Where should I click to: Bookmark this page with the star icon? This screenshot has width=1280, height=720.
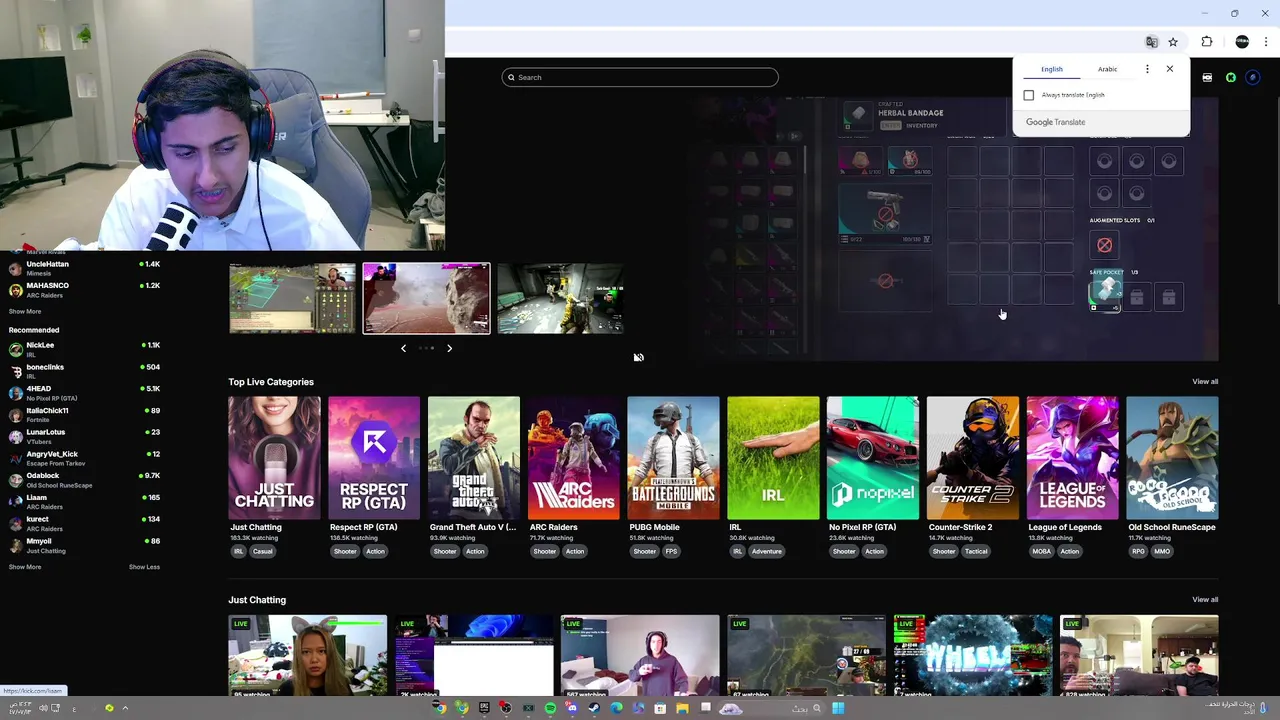tap(1173, 42)
